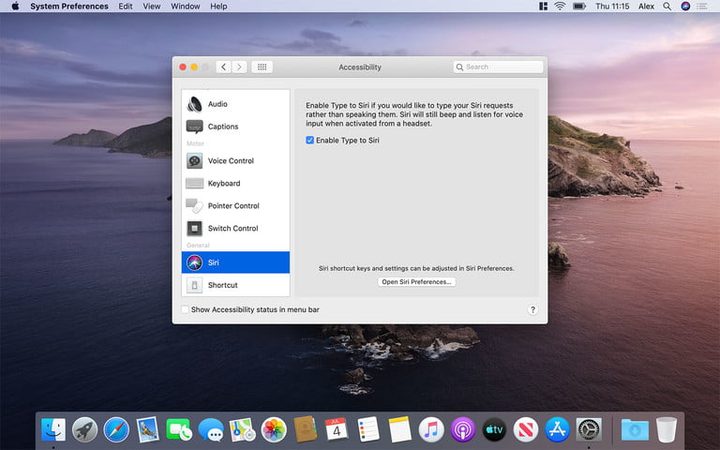The image size is (720, 450).
Task: Open the Keyboard accessibility settings
Action: pos(236,183)
